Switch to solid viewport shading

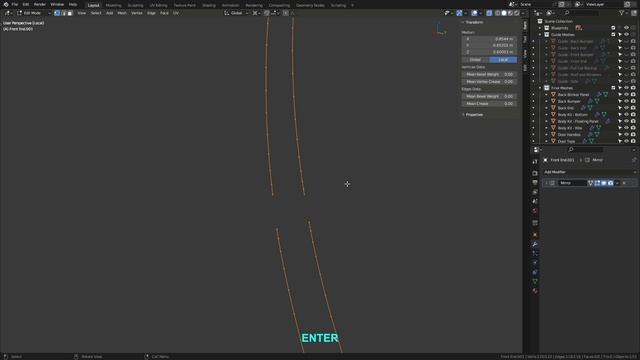pos(504,13)
